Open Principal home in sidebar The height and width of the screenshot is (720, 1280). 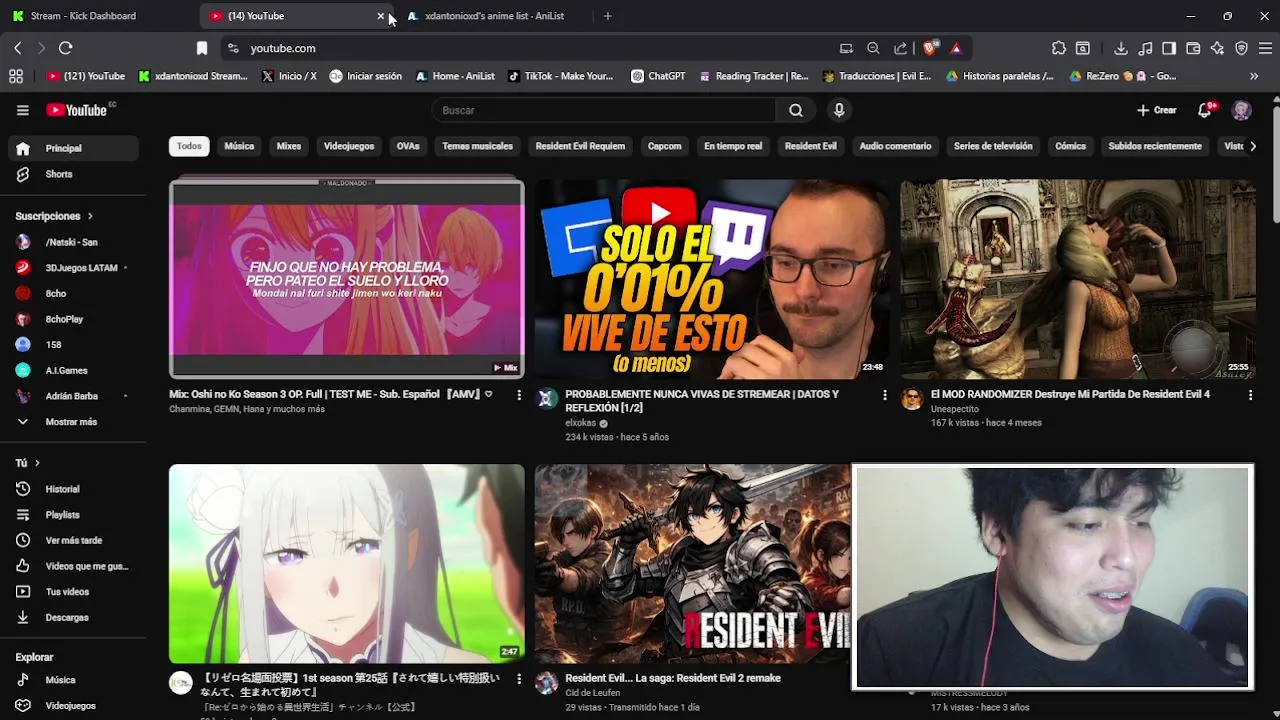73,148
